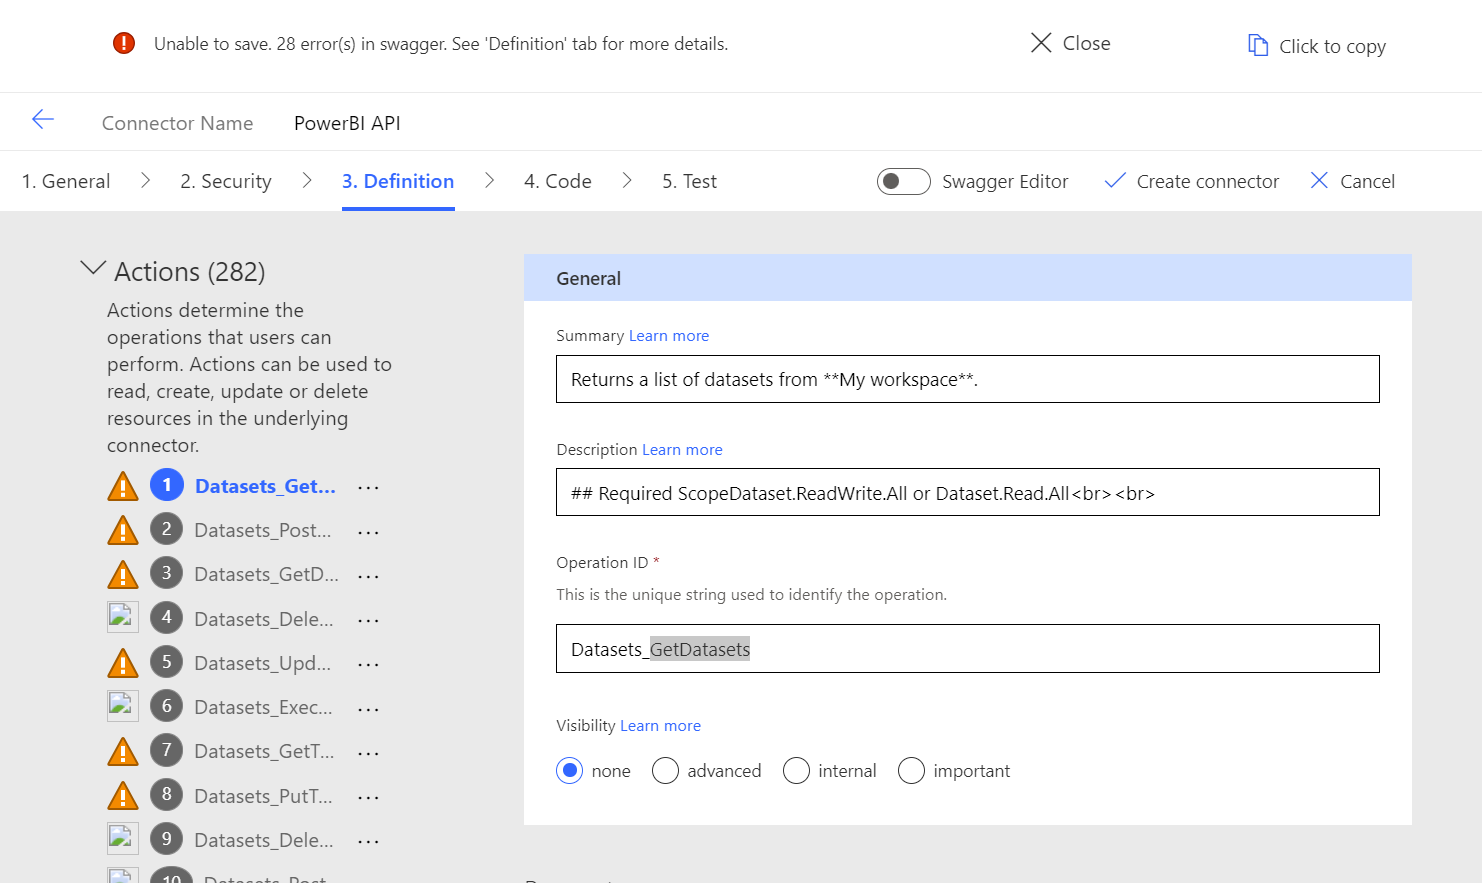Go back using the left arrow
The width and height of the screenshot is (1482, 883).
point(42,120)
